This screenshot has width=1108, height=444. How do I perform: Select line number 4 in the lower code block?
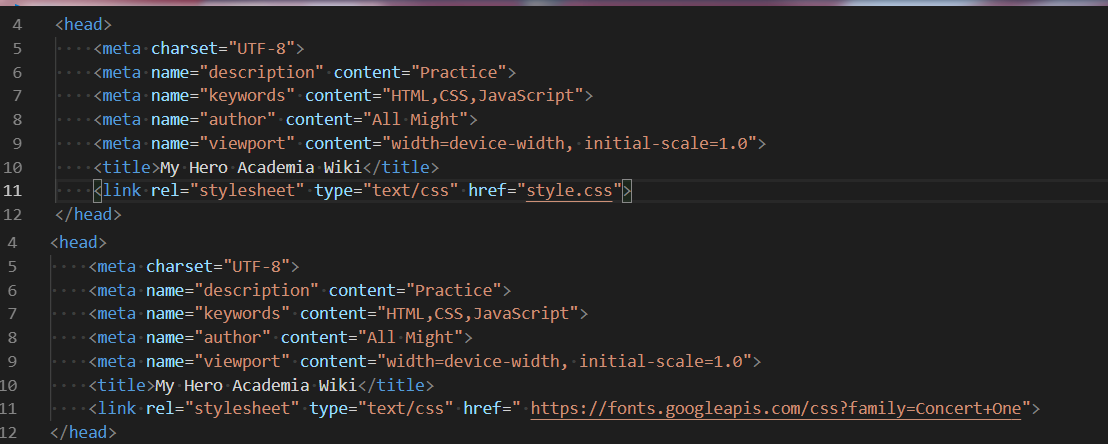pos(11,242)
